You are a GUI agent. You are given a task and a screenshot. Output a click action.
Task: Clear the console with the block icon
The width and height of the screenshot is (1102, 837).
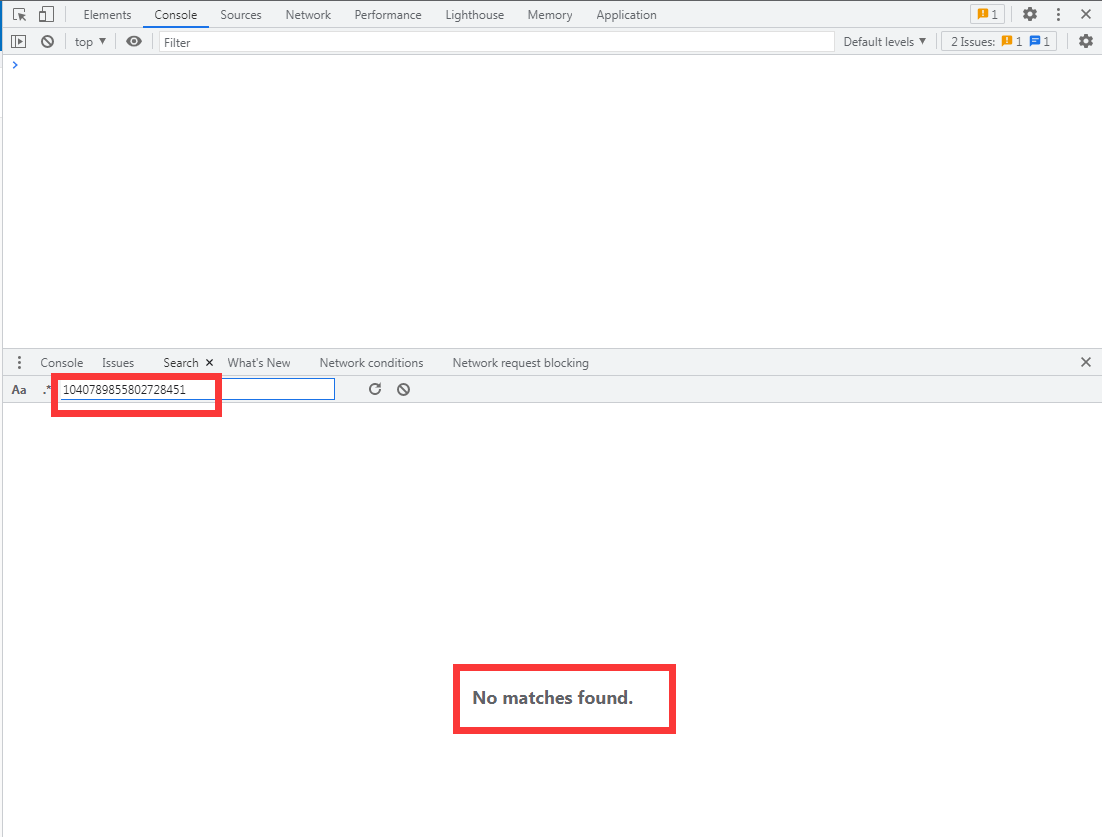point(47,42)
